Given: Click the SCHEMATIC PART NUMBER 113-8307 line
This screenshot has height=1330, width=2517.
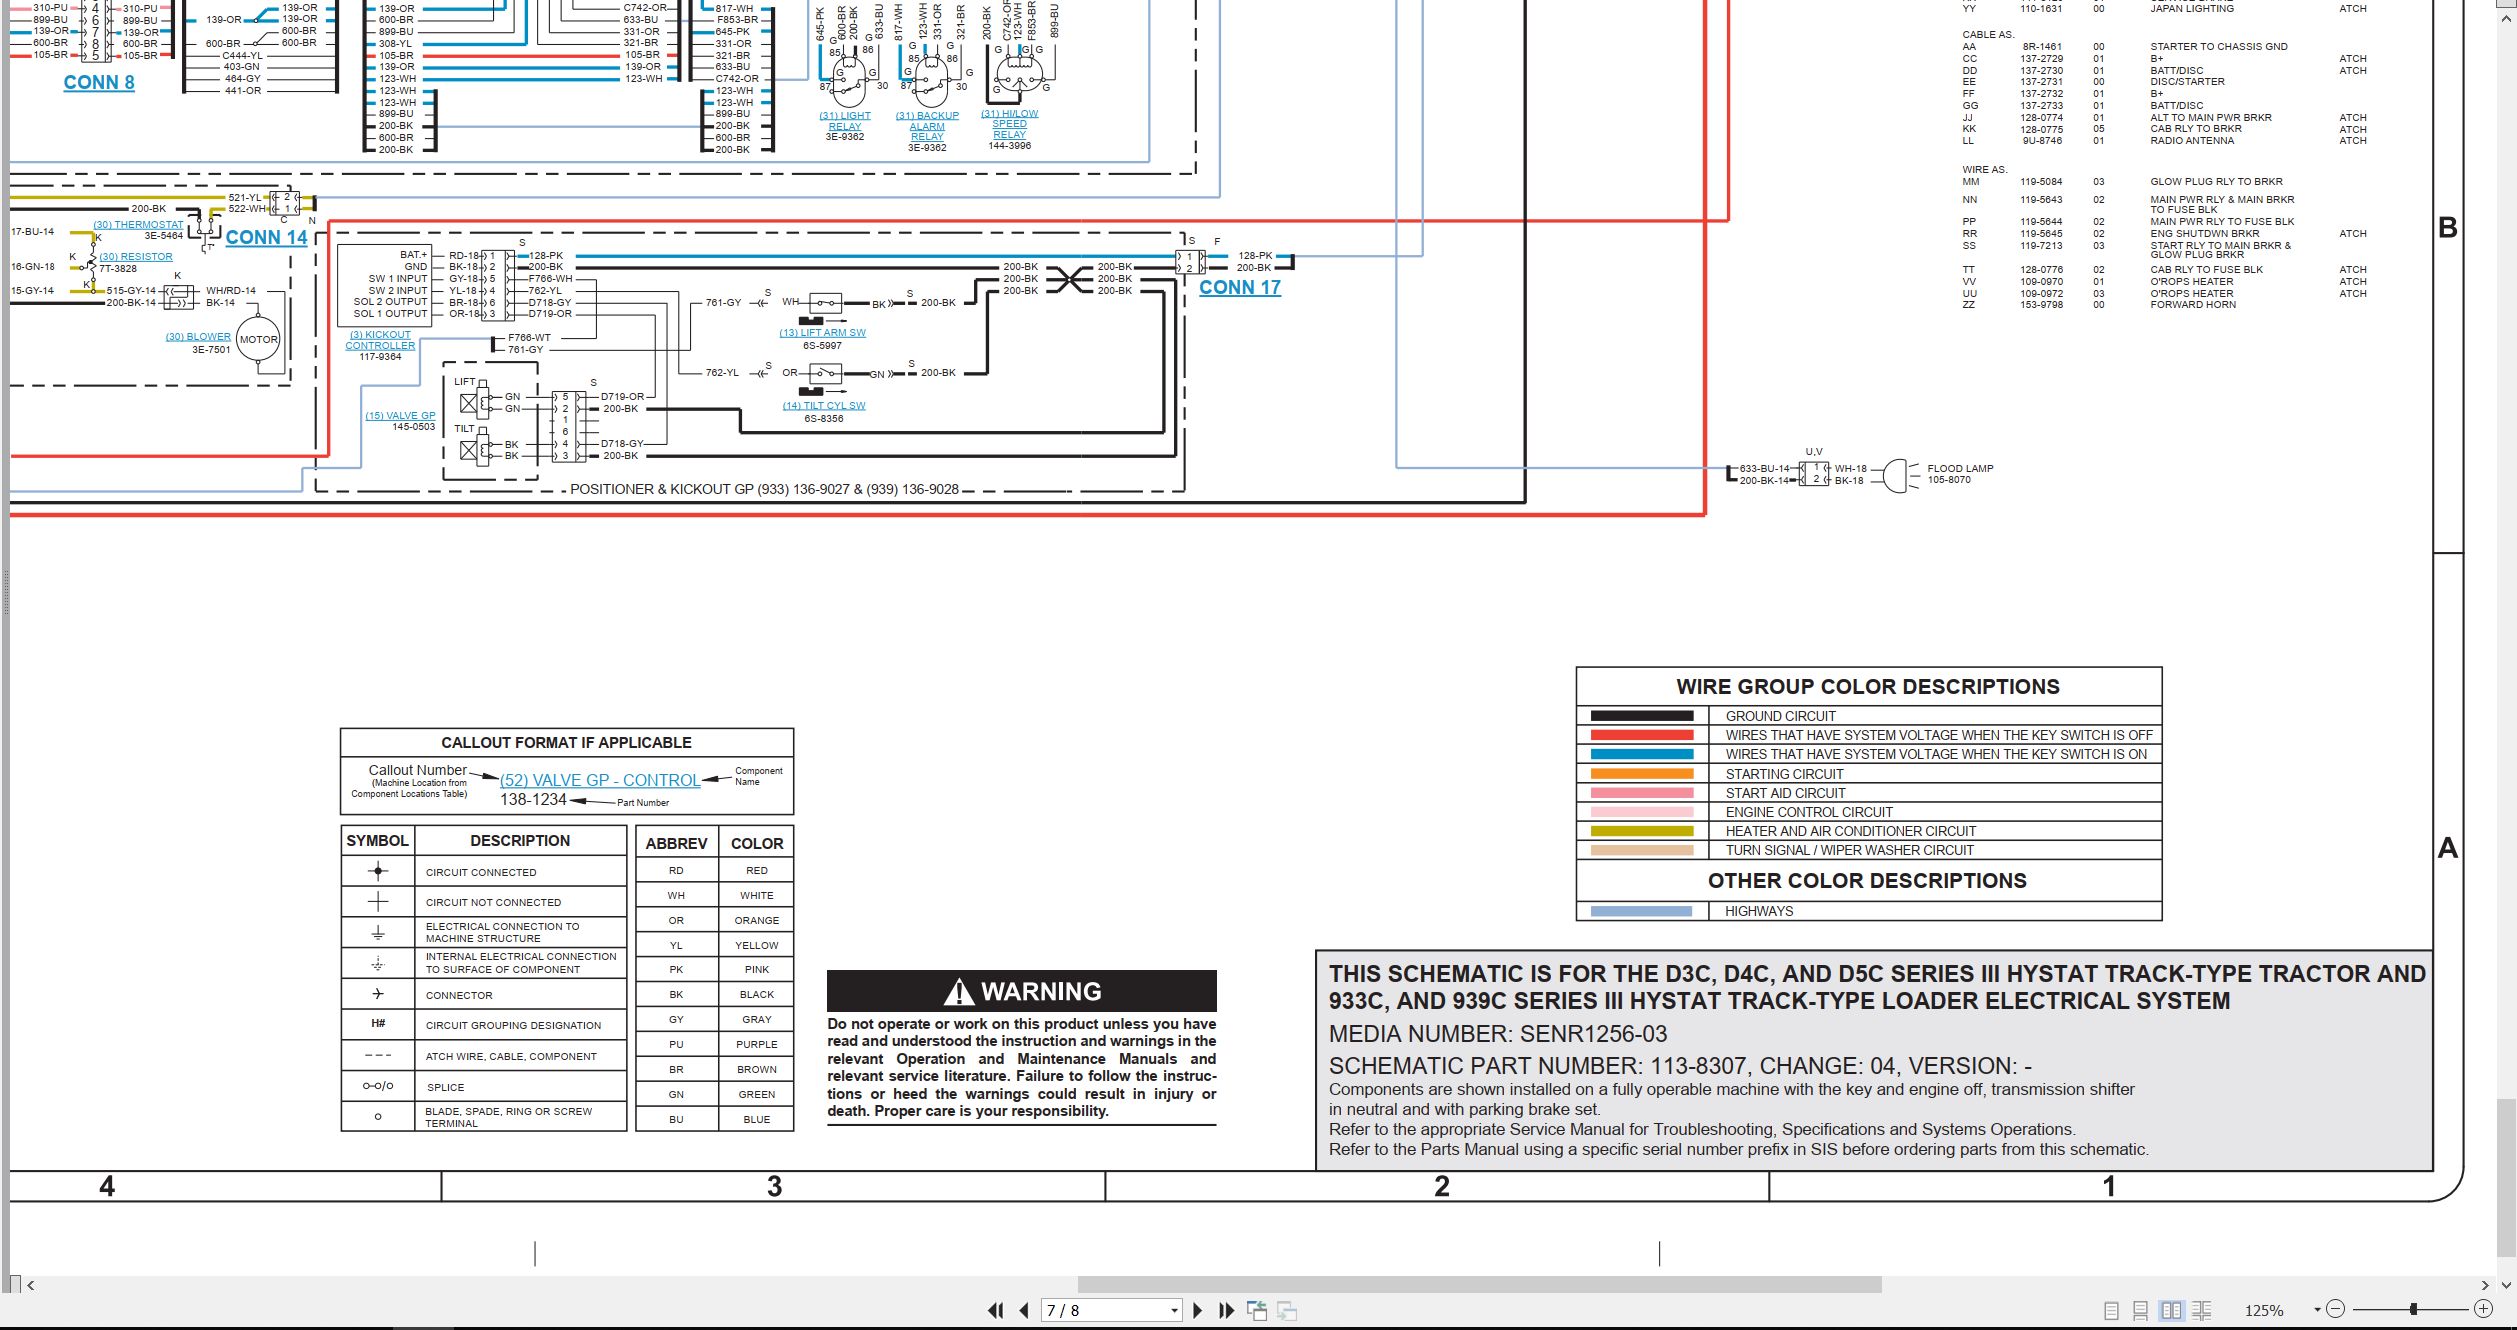Looking at the screenshot, I should [x=1680, y=1066].
